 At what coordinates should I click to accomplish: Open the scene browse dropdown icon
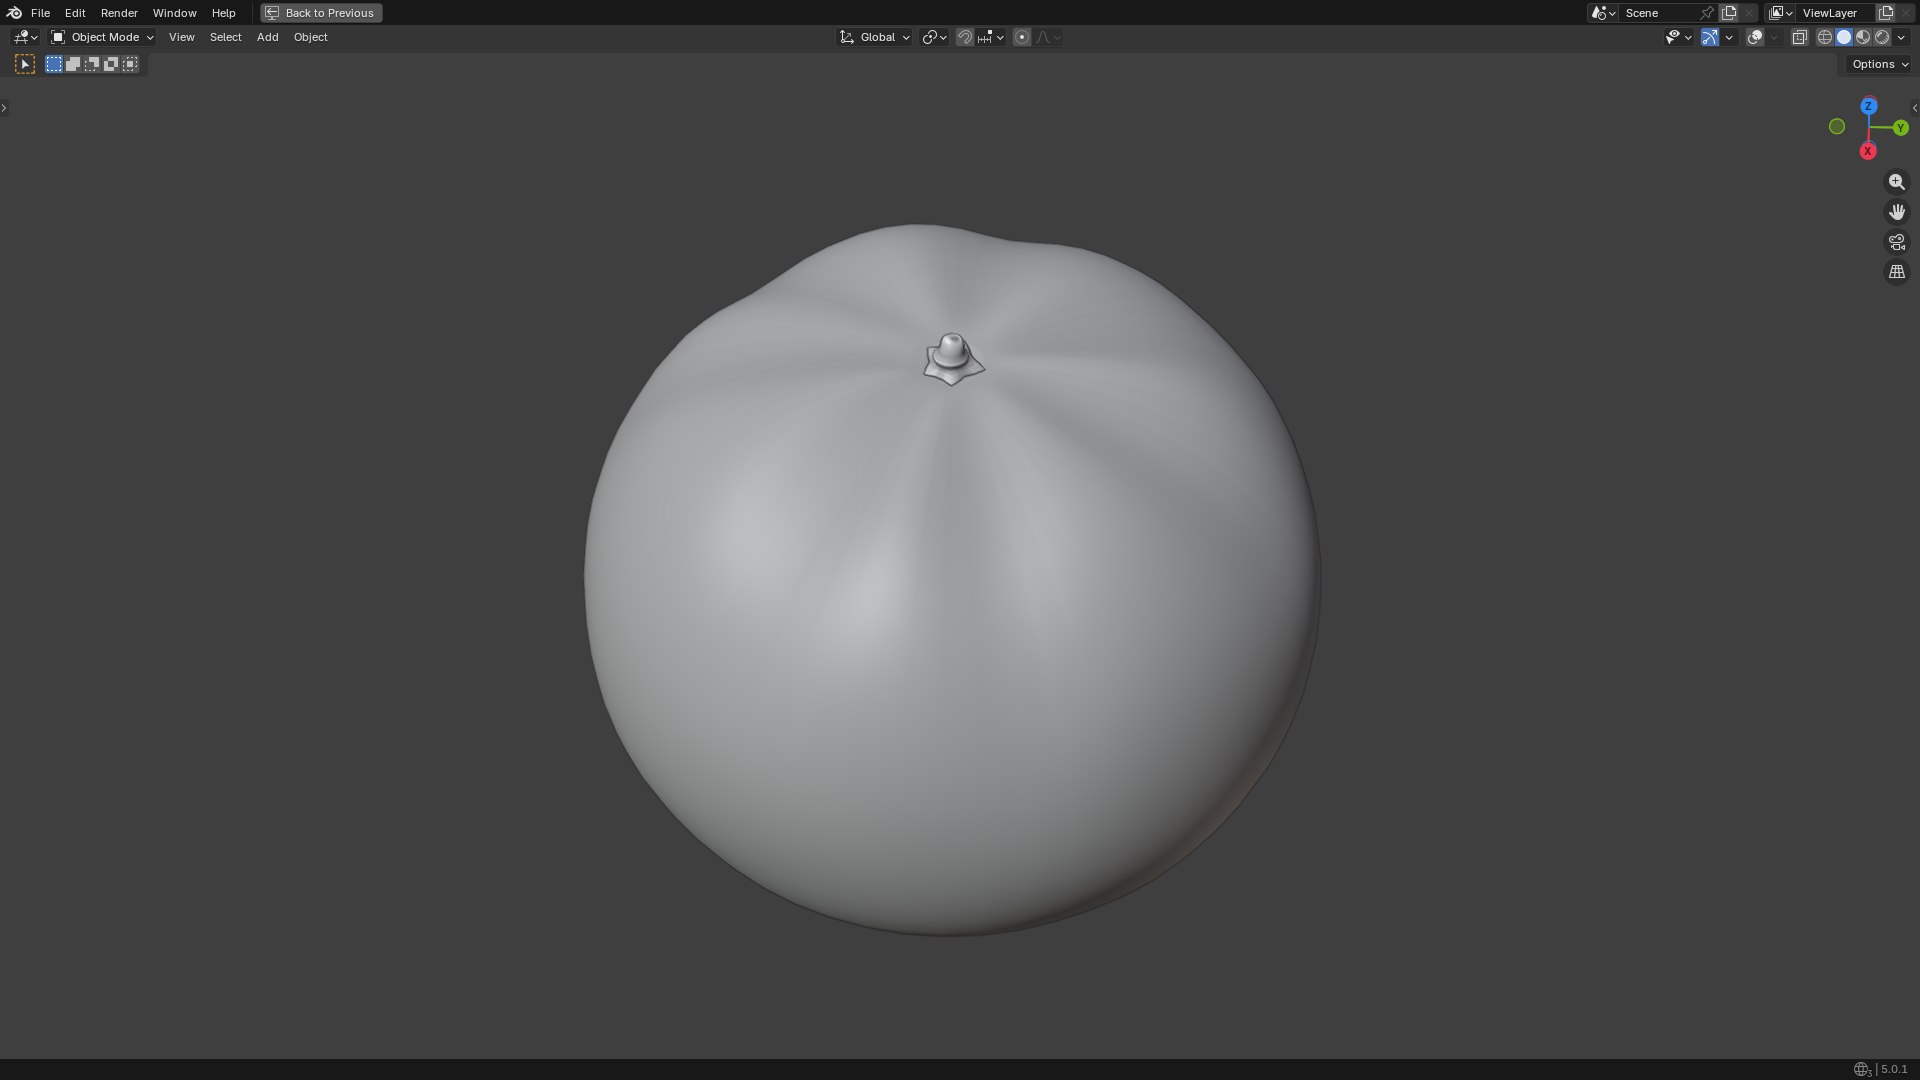(x=1603, y=13)
